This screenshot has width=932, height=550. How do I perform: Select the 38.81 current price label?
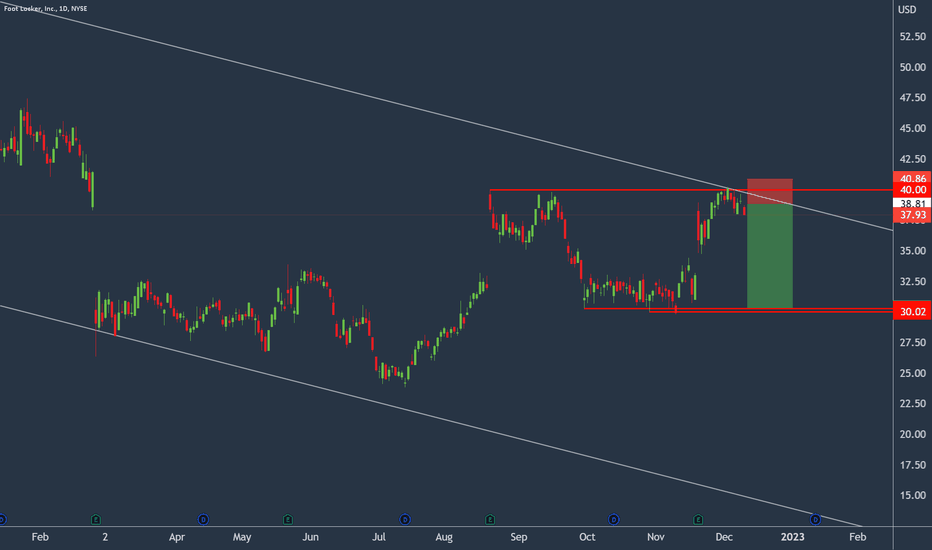coord(912,203)
